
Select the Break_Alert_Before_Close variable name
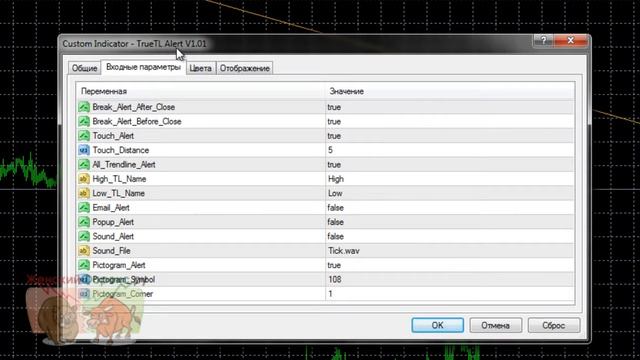coord(137,122)
